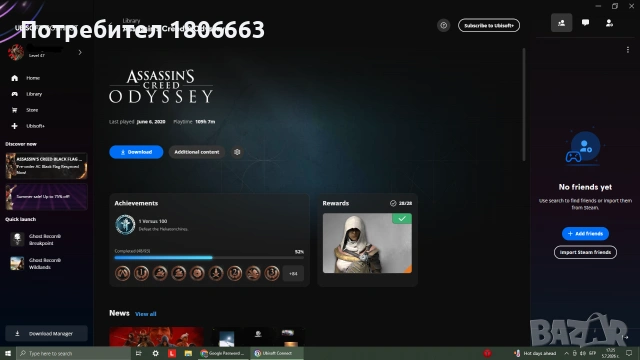Open Settings gear on the taskbar
This screenshot has width=640, height=360.
point(156,353)
